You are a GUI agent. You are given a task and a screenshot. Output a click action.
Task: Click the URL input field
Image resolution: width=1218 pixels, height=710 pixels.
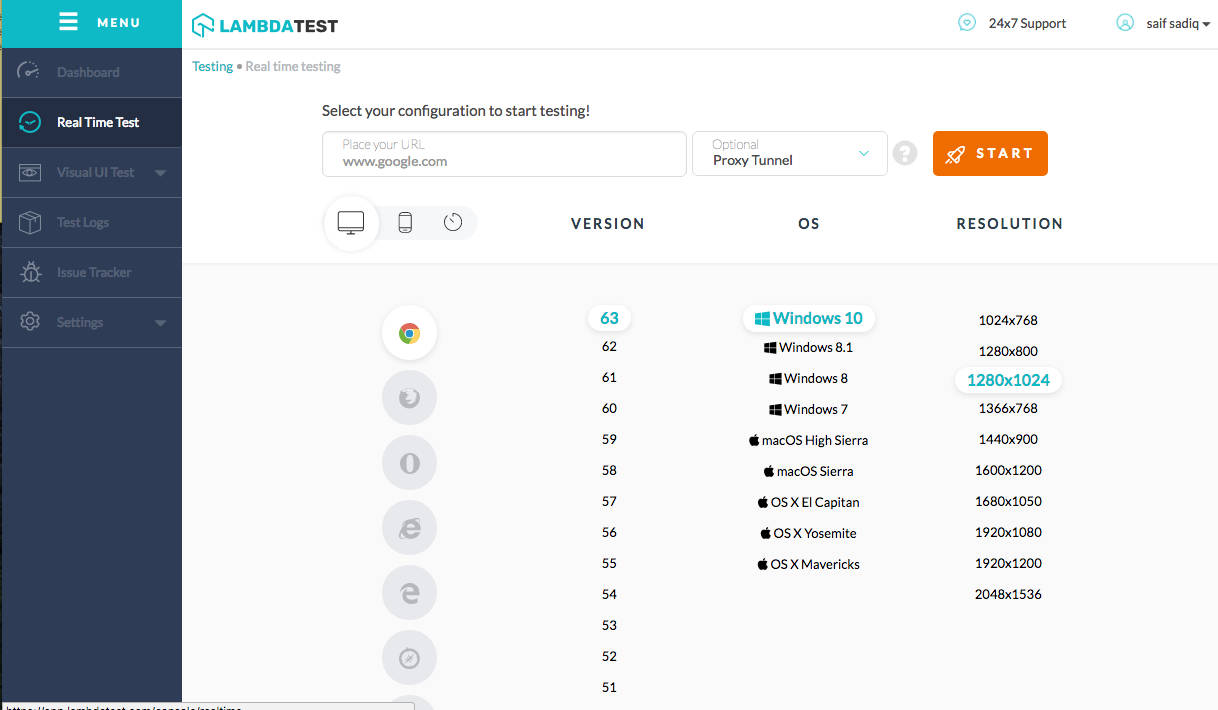pyautogui.click(x=503, y=154)
